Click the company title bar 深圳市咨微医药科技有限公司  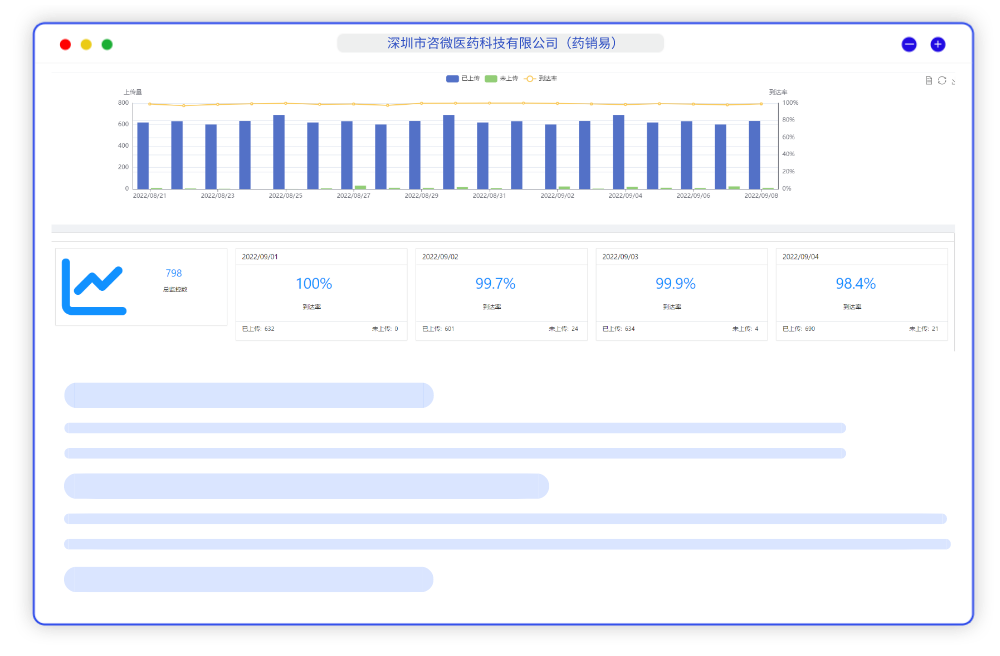pos(500,43)
